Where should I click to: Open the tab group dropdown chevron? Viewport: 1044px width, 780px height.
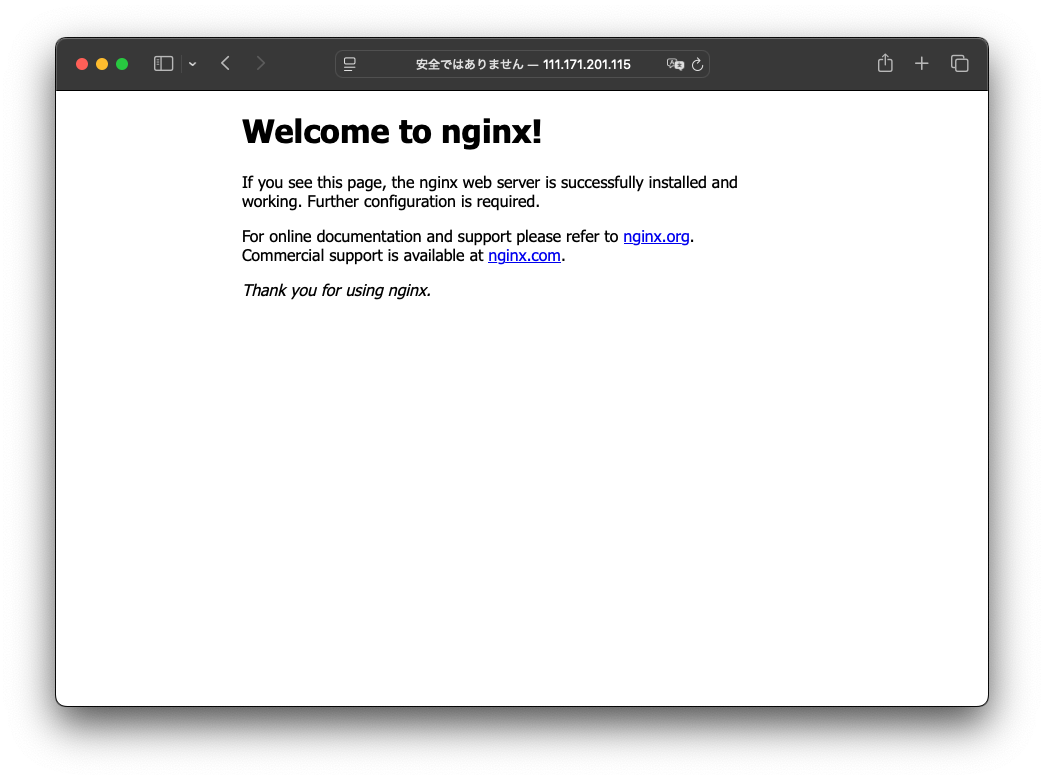click(192, 63)
